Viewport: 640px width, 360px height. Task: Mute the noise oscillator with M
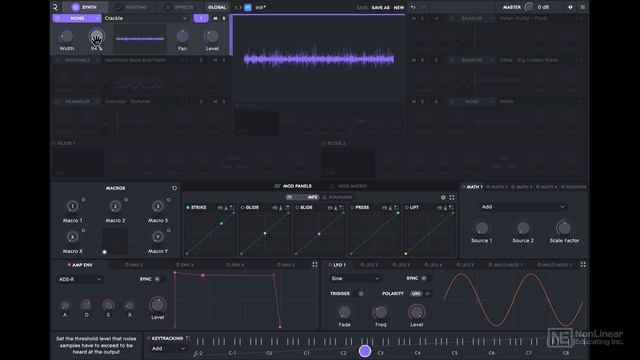click(x=215, y=18)
